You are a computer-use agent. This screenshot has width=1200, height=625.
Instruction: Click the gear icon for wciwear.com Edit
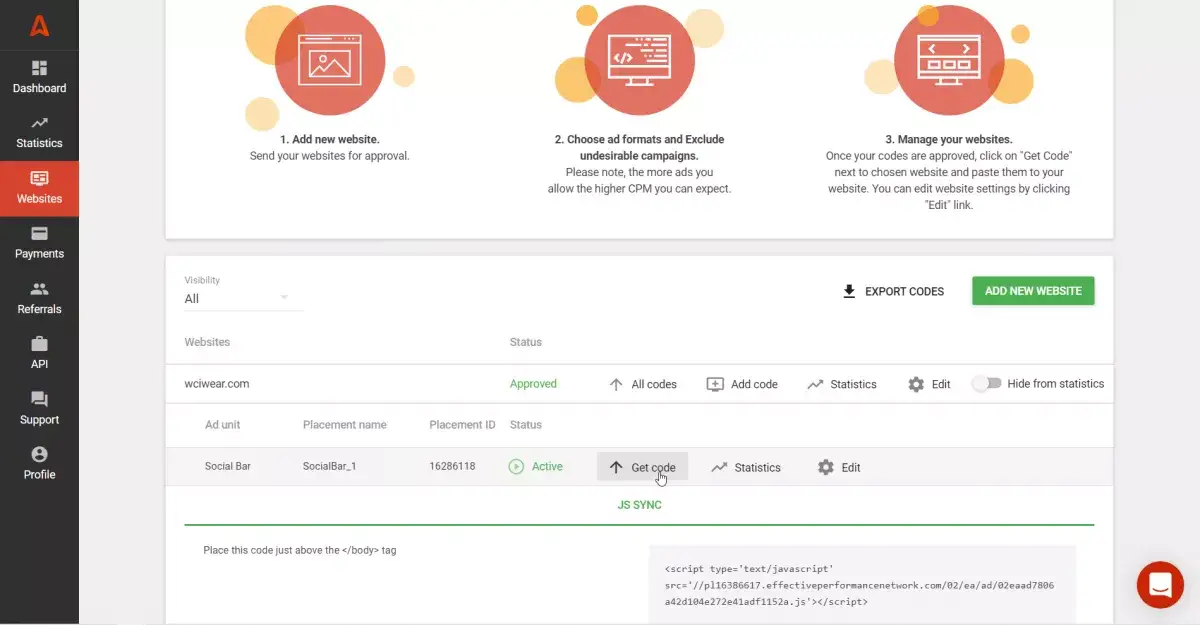pyautogui.click(x=916, y=384)
